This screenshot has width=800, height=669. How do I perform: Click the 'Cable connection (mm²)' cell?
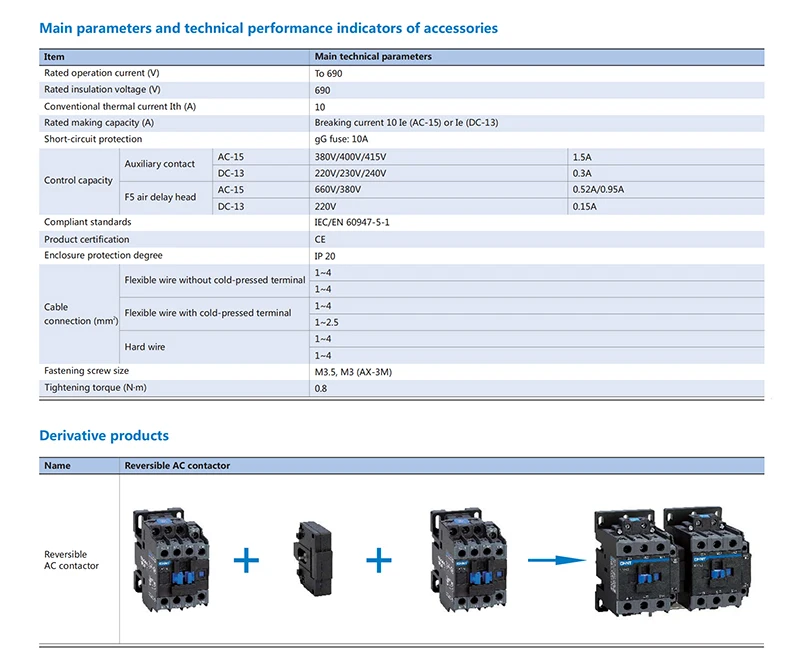pyautogui.click(x=81, y=314)
